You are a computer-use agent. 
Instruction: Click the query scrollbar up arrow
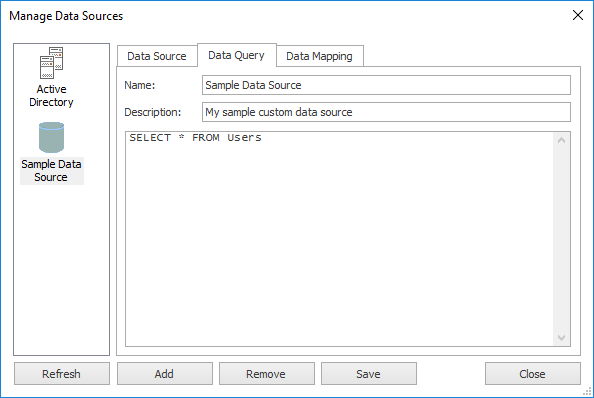click(561, 140)
